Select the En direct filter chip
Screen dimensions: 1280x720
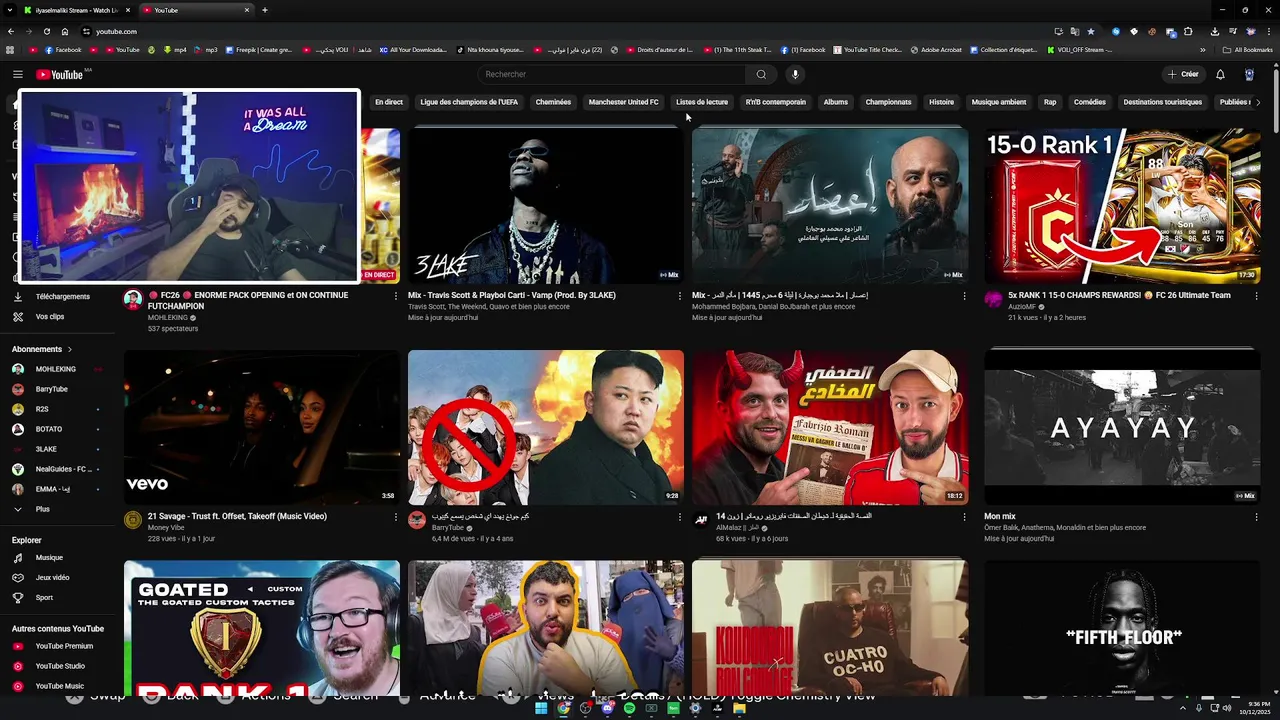(x=389, y=102)
